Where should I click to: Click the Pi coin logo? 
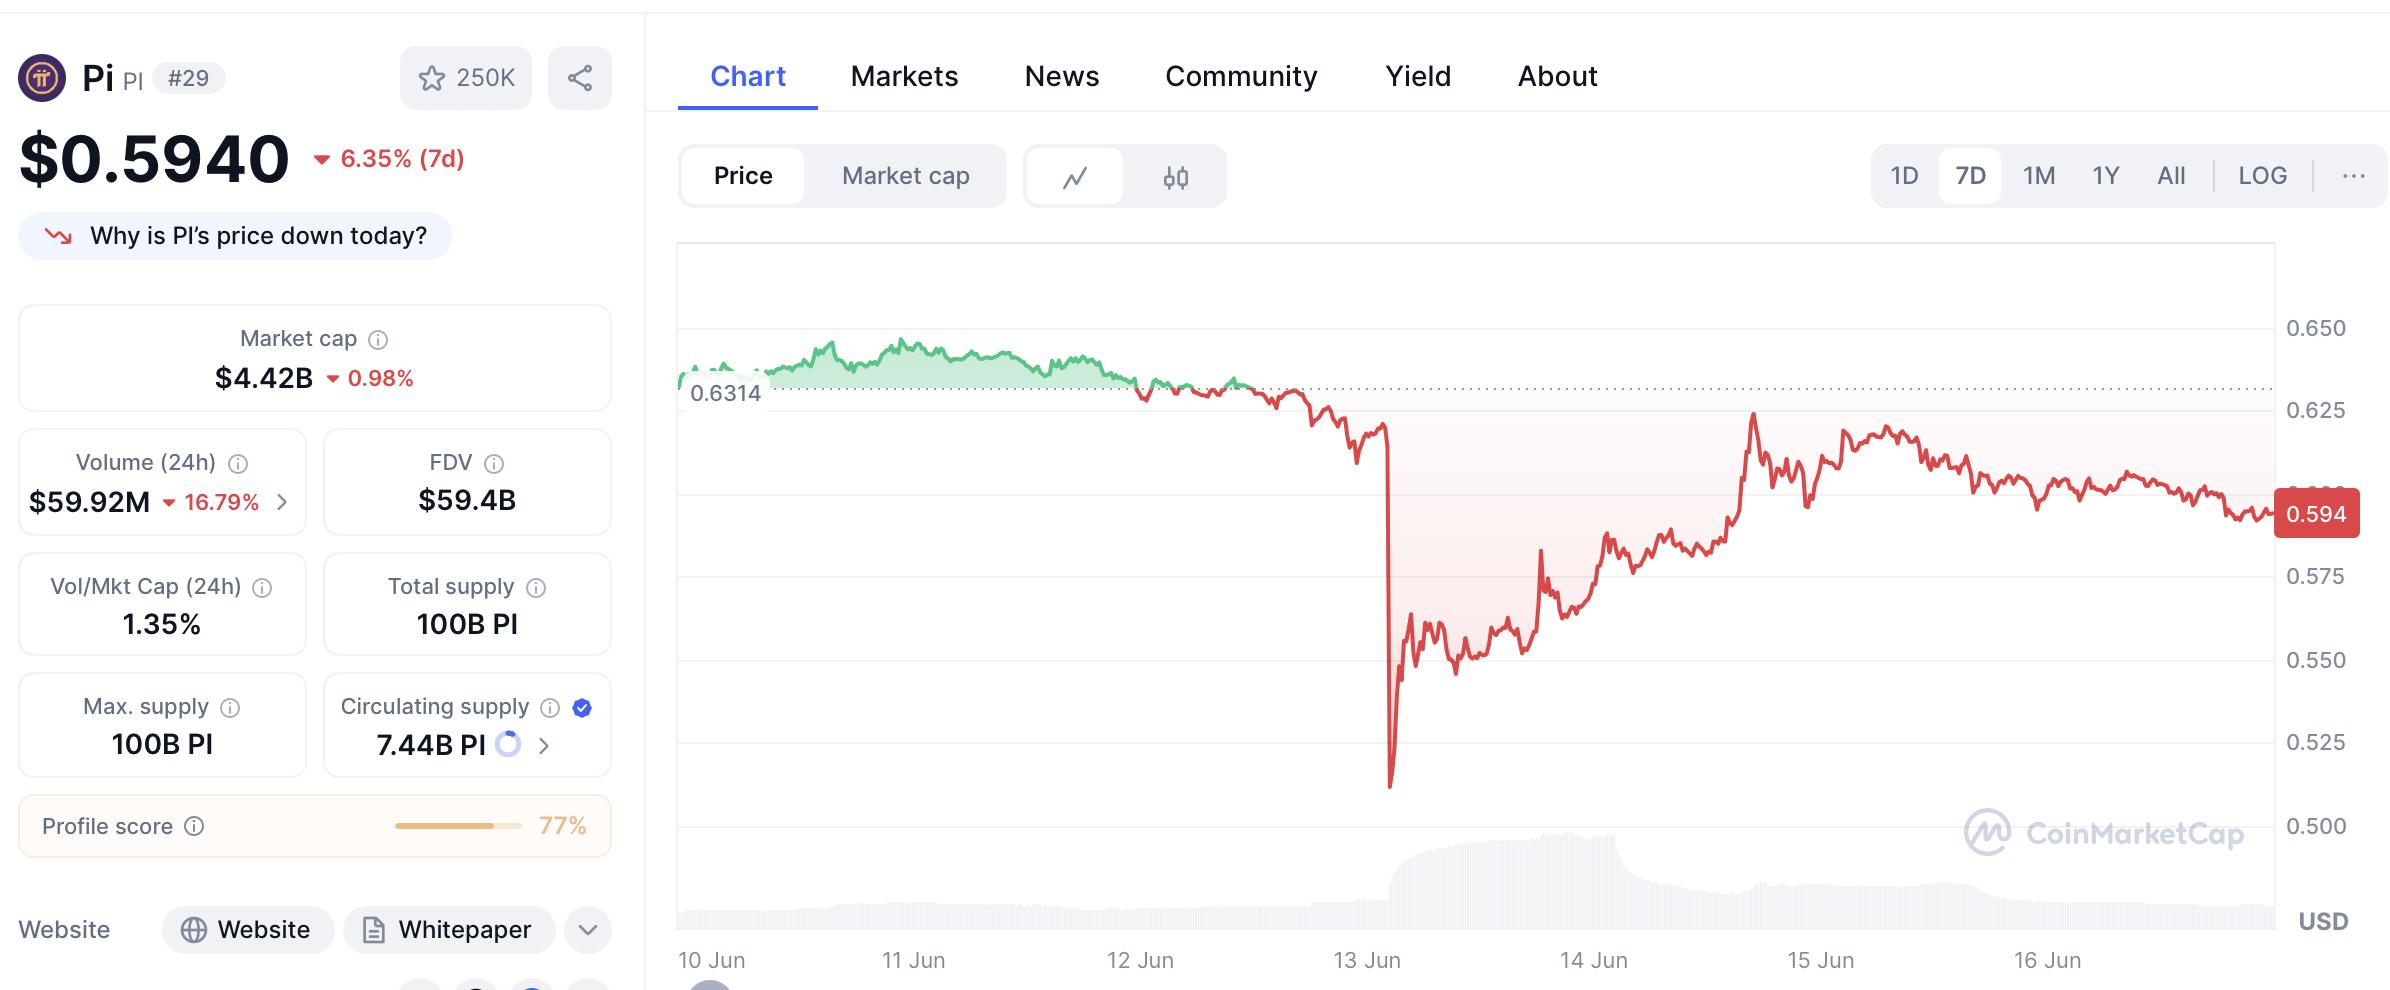point(42,78)
